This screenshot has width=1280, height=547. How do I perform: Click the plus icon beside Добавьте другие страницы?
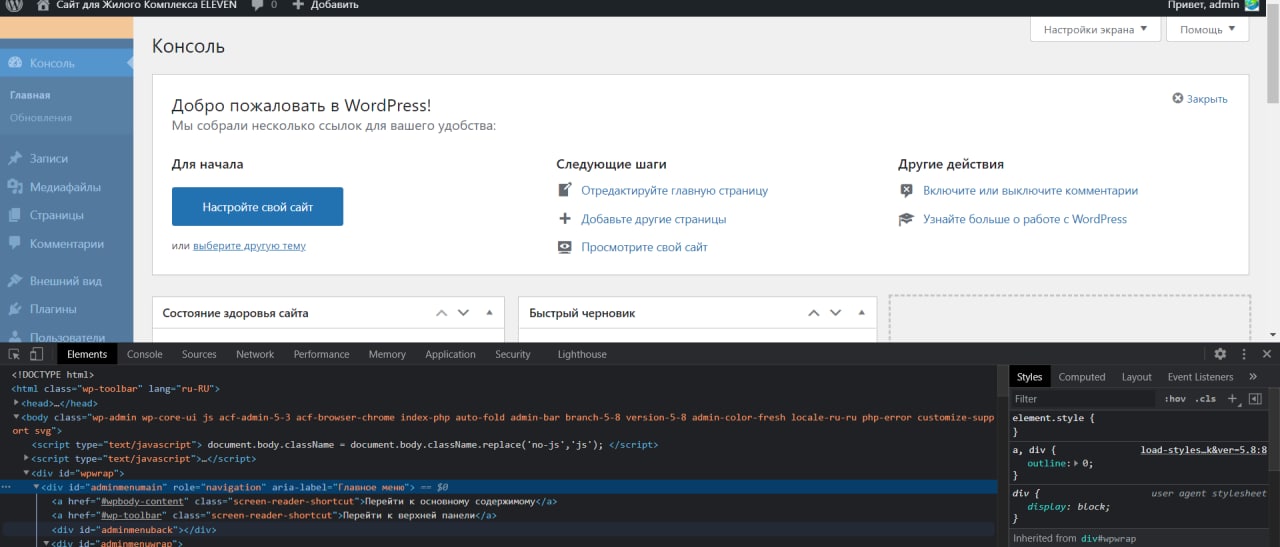pyautogui.click(x=565, y=218)
